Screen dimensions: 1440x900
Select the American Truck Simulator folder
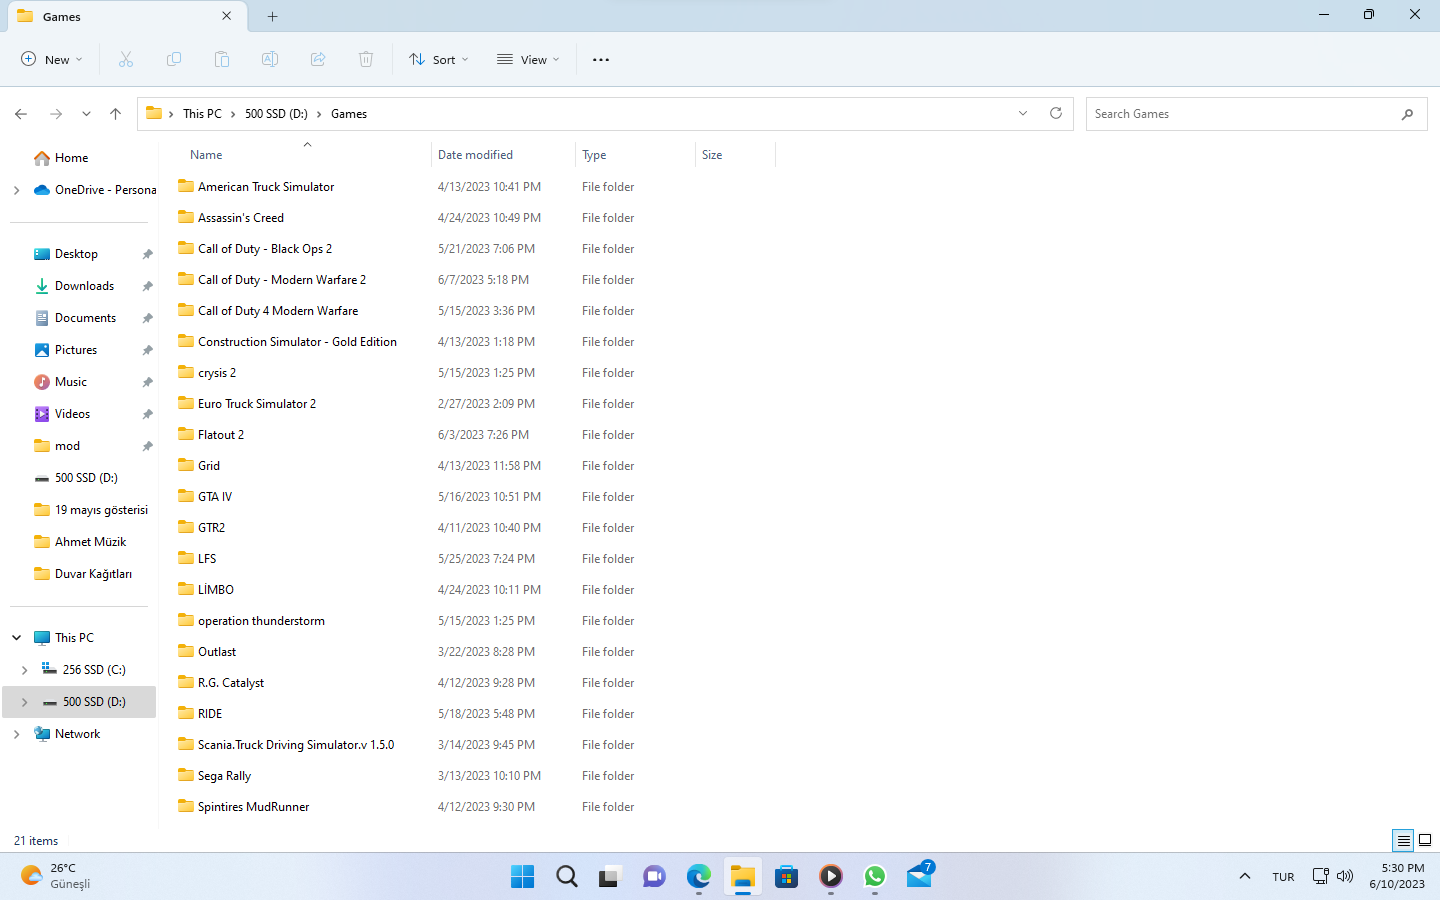[x=266, y=187]
